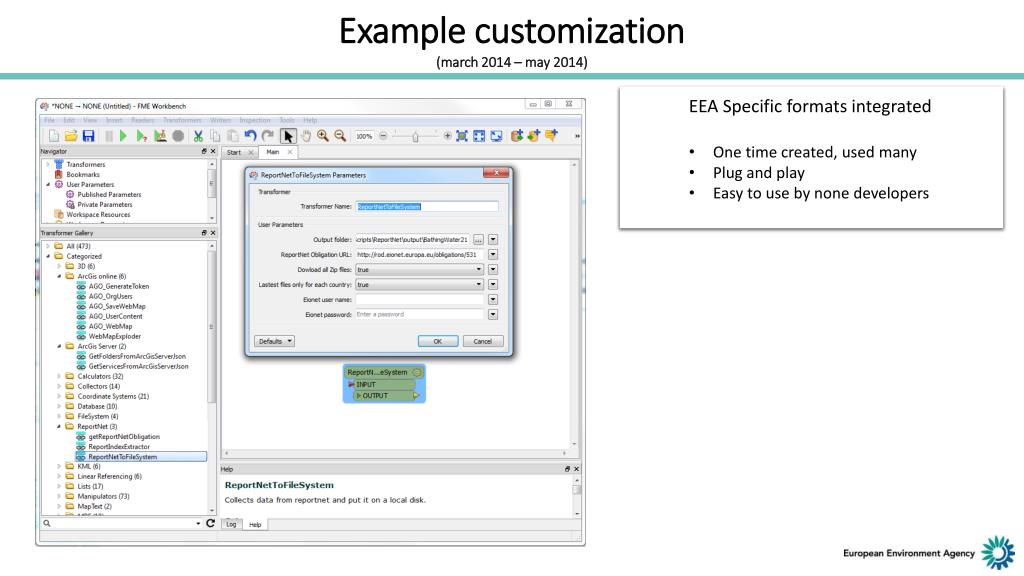Click the Run with prompt icon

click(x=141, y=136)
